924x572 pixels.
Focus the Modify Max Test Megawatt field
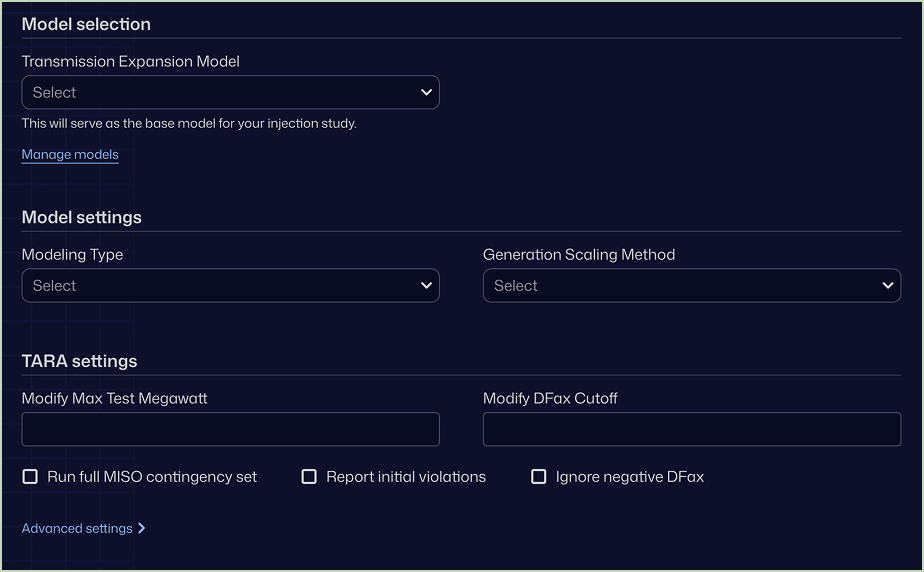230,429
